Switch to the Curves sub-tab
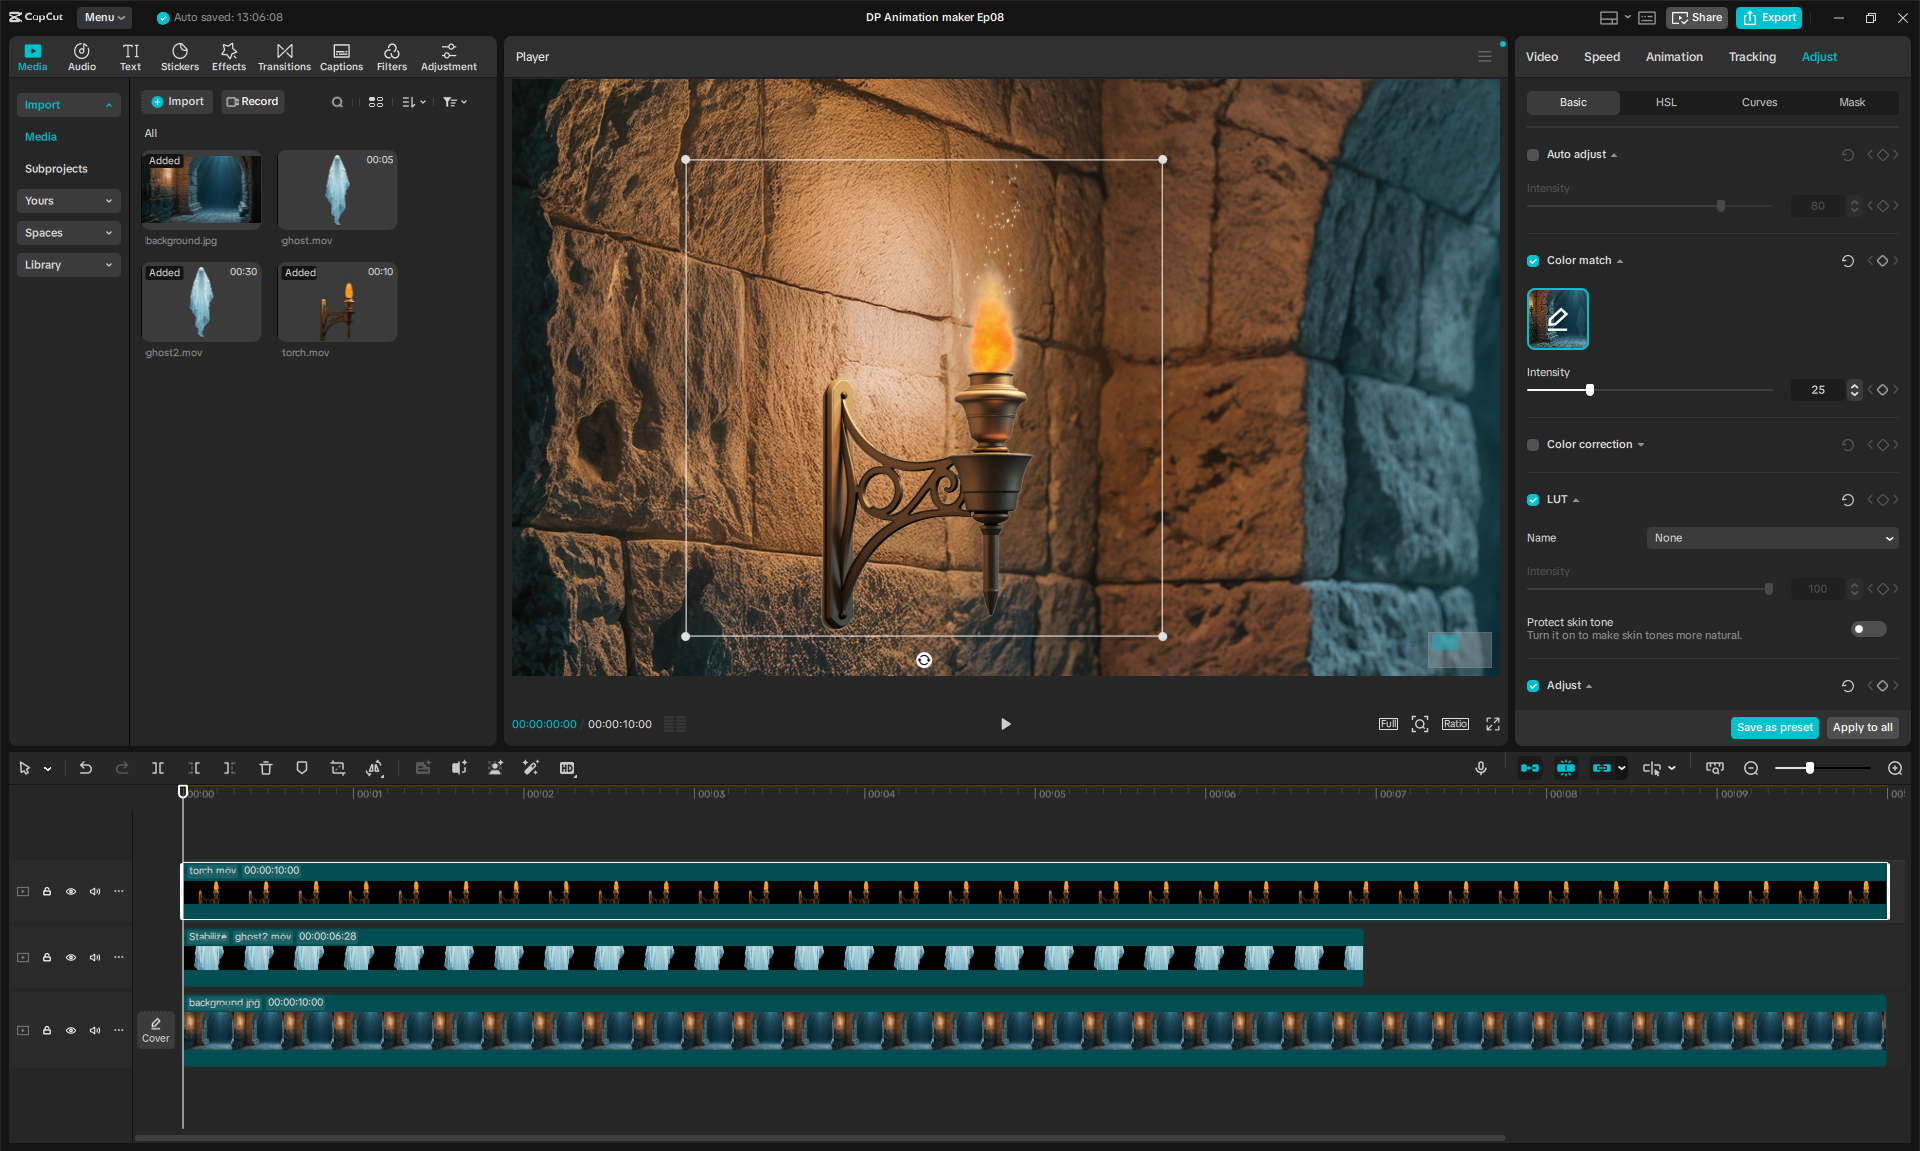The width and height of the screenshot is (1920, 1151). [1759, 102]
